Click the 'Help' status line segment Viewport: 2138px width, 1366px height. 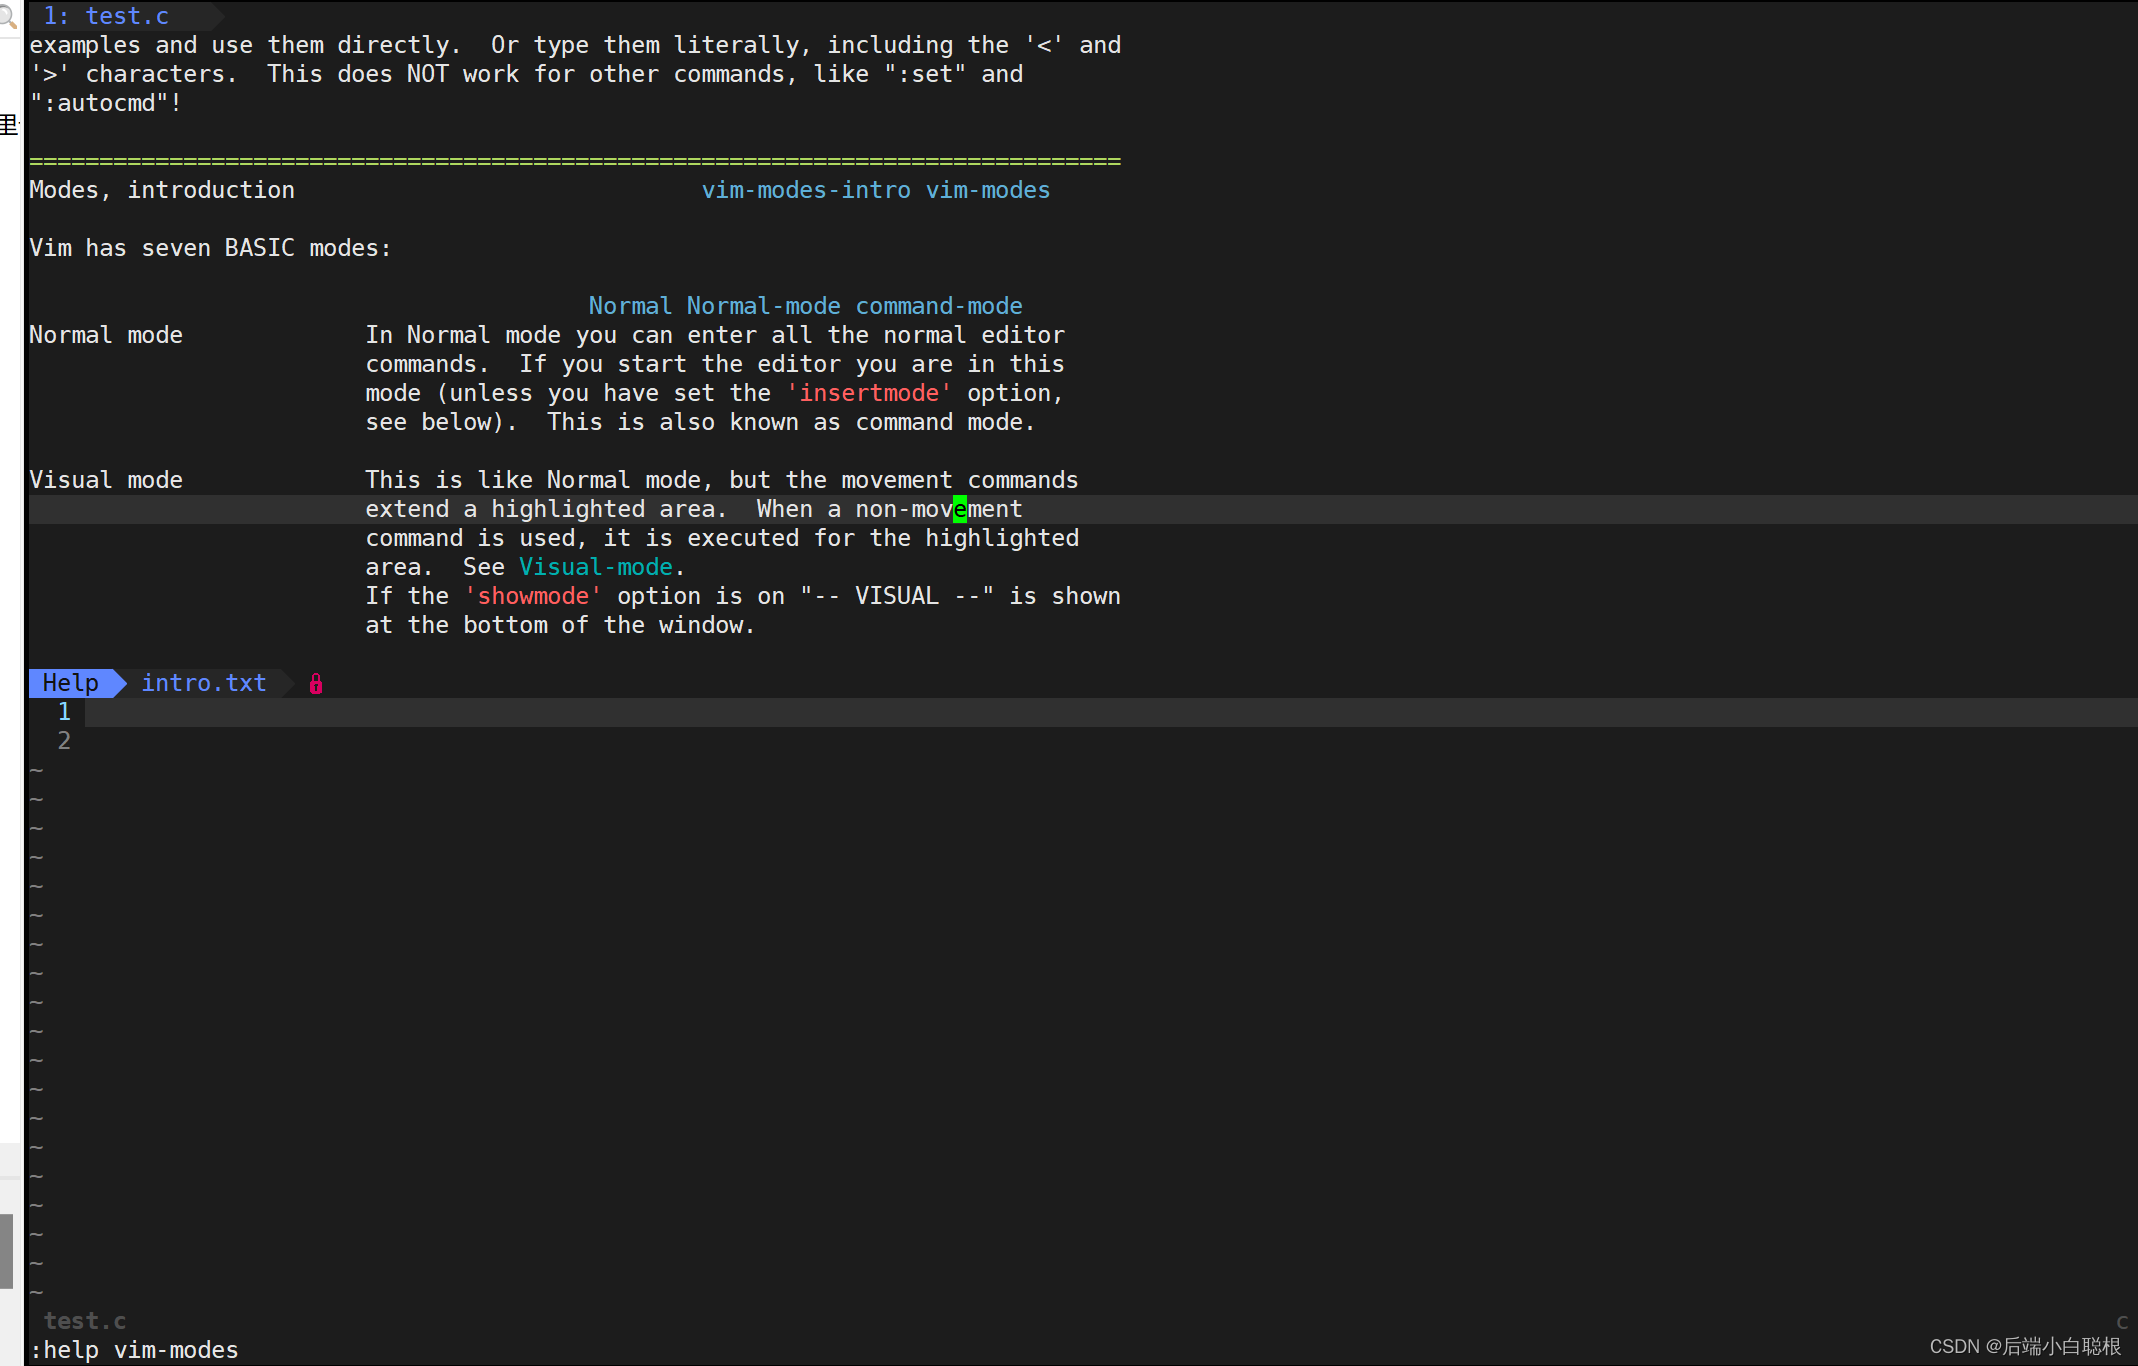pyautogui.click(x=71, y=683)
